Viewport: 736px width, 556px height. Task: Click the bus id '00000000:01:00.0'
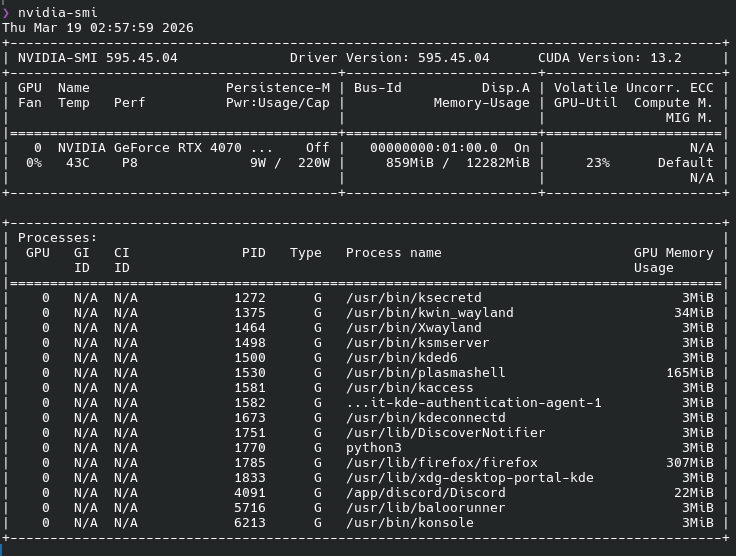point(434,148)
